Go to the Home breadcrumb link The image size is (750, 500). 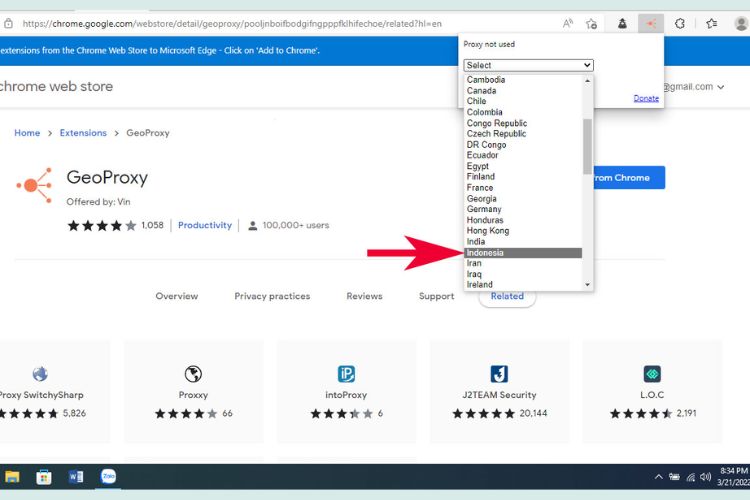point(27,133)
